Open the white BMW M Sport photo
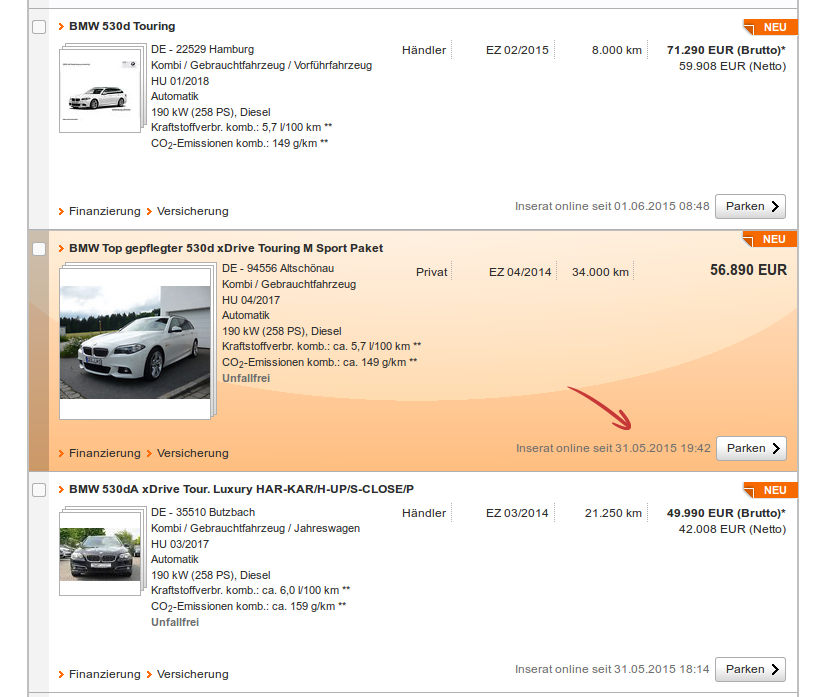This screenshot has height=697, width=819. (134, 340)
